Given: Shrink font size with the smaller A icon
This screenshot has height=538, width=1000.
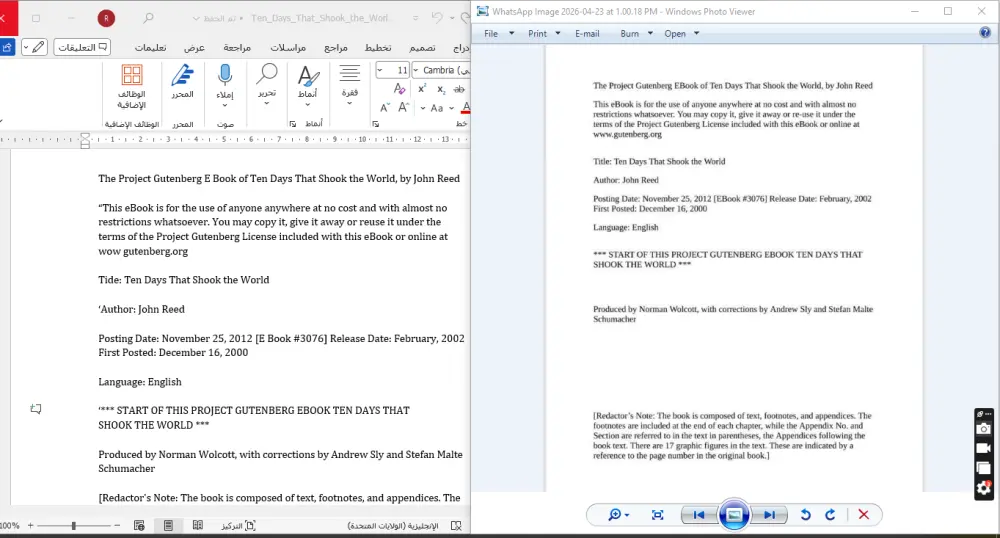Looking at the screenshot, I should pos(384,108).
